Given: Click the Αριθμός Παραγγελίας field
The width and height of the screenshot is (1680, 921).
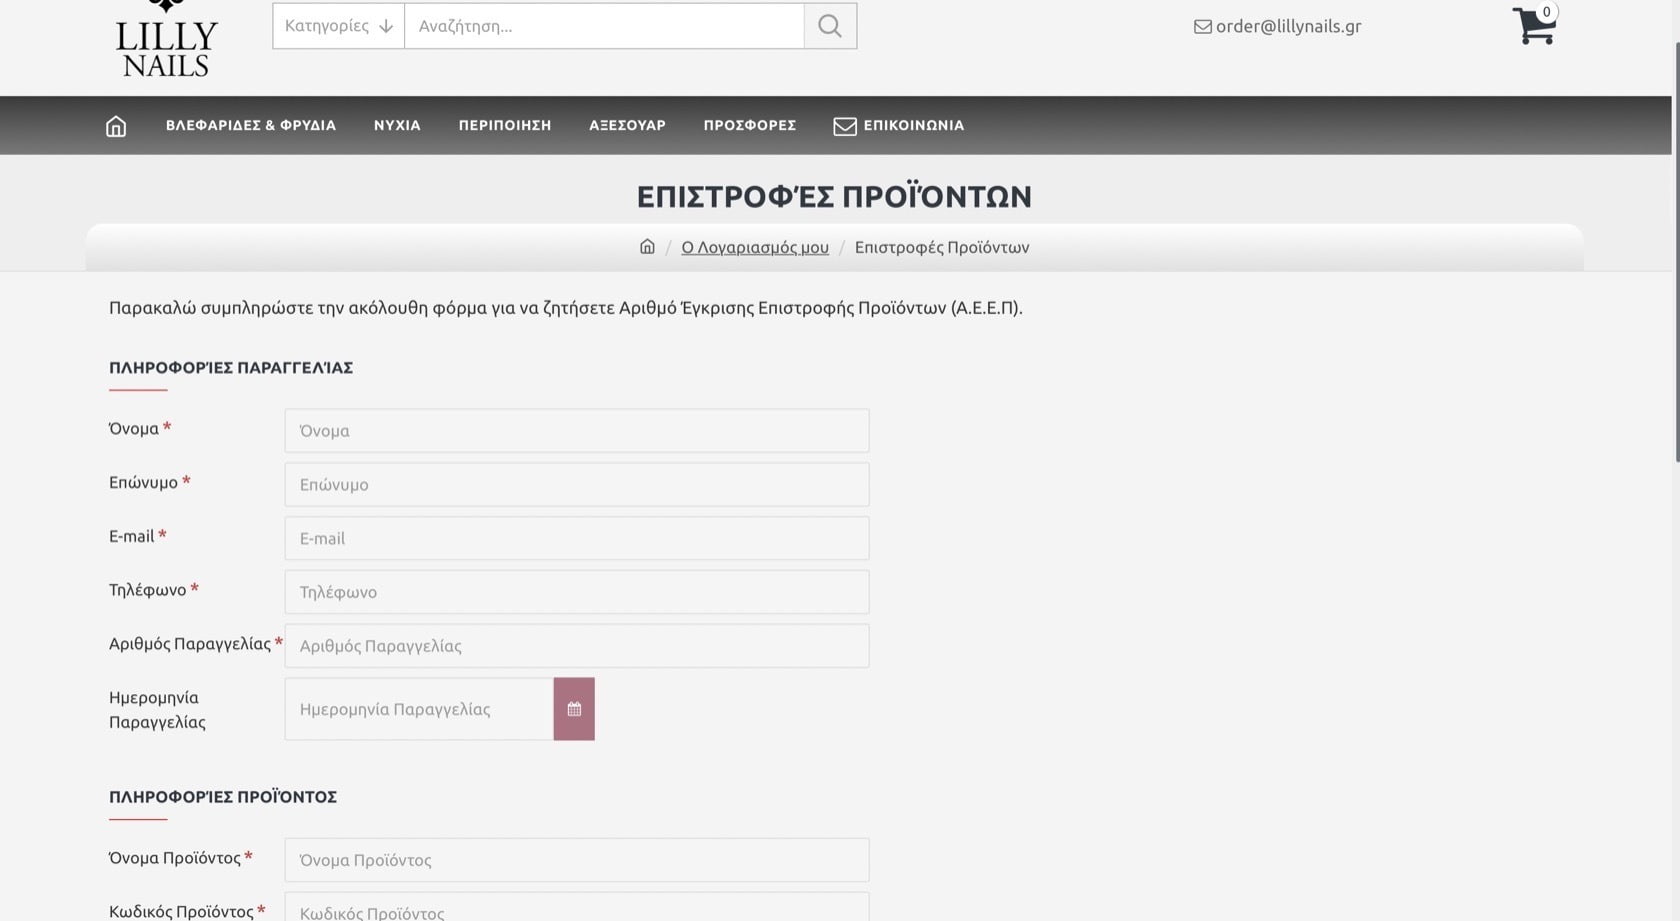Looking at the screenshot, I should [576, 645].
